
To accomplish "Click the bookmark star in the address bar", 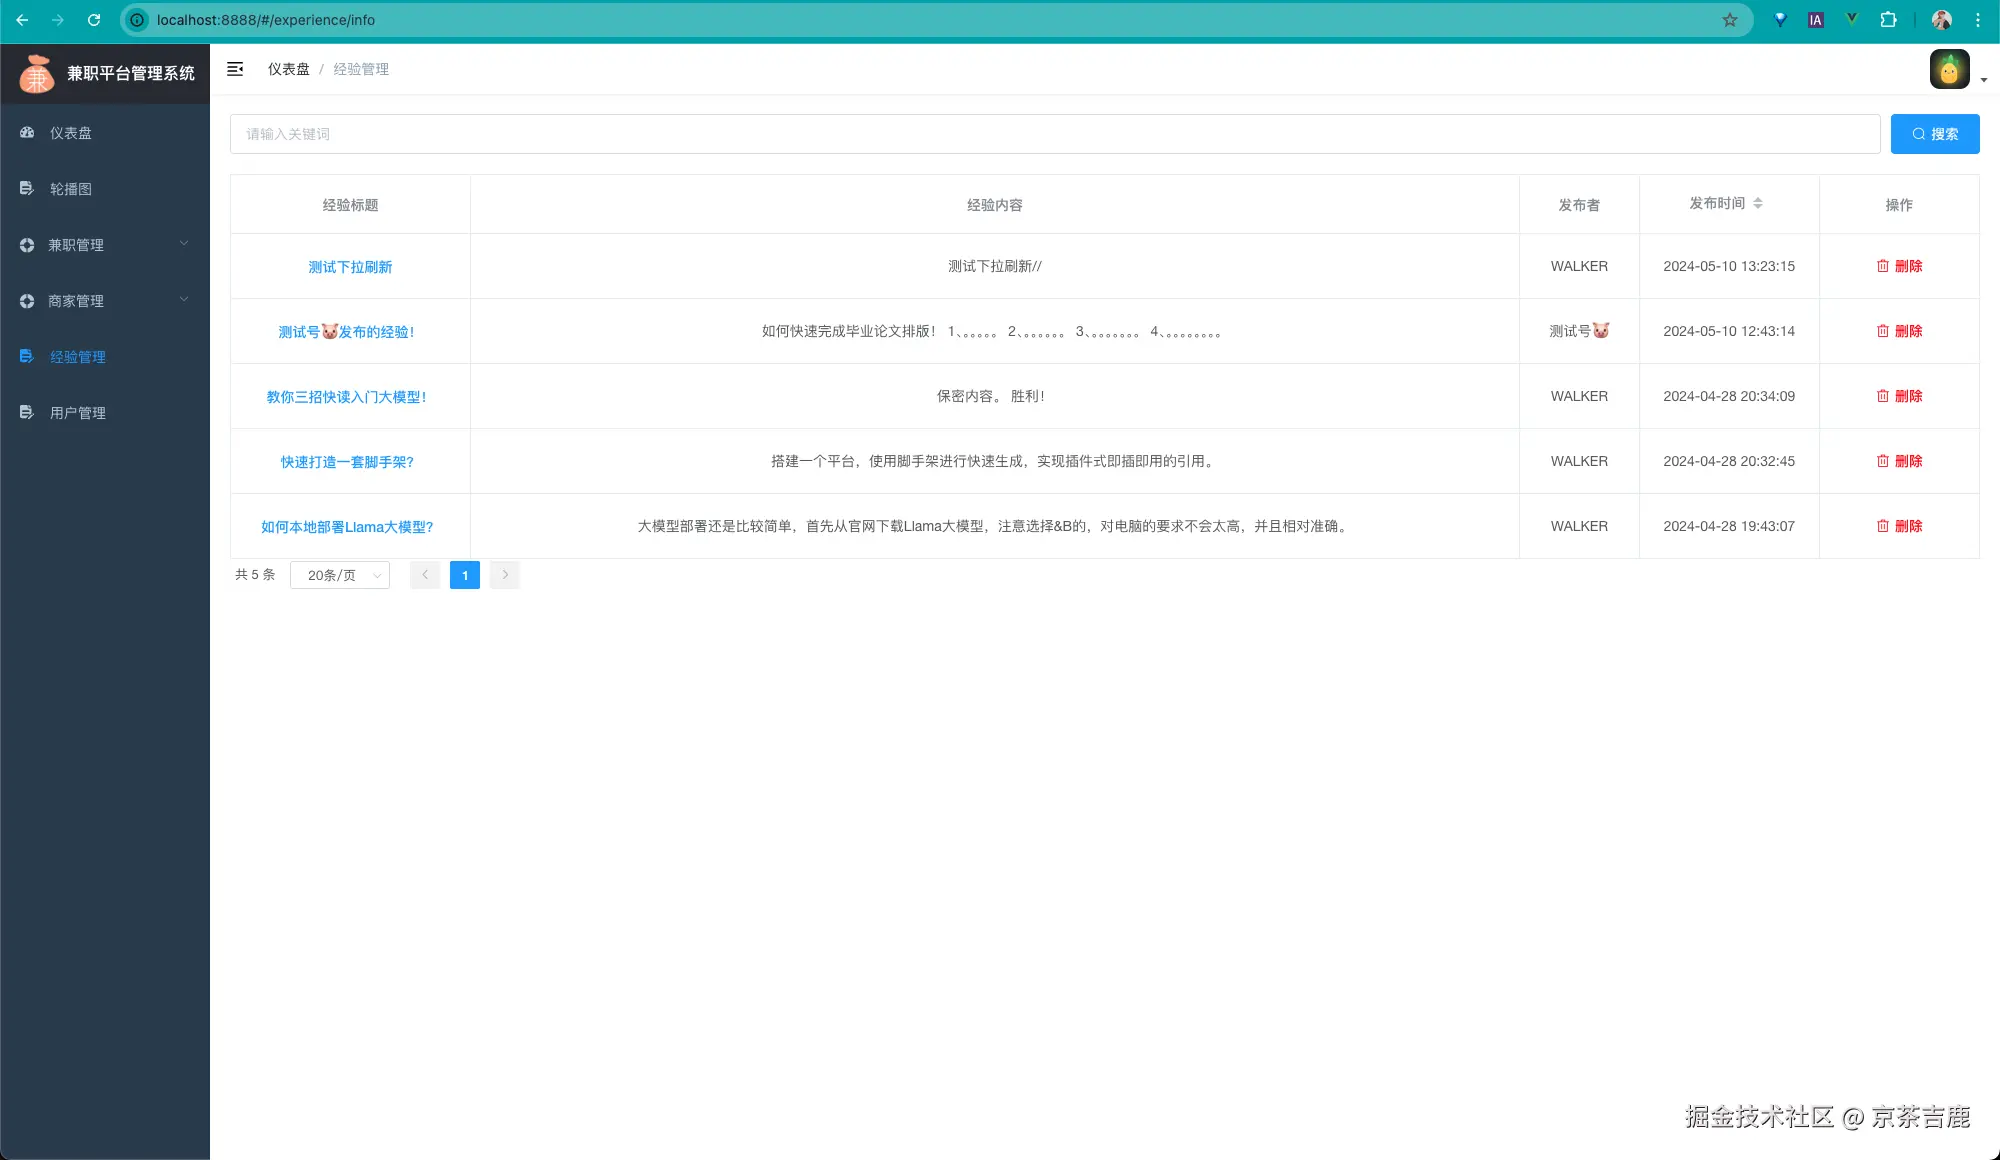I will (1729, 19).
